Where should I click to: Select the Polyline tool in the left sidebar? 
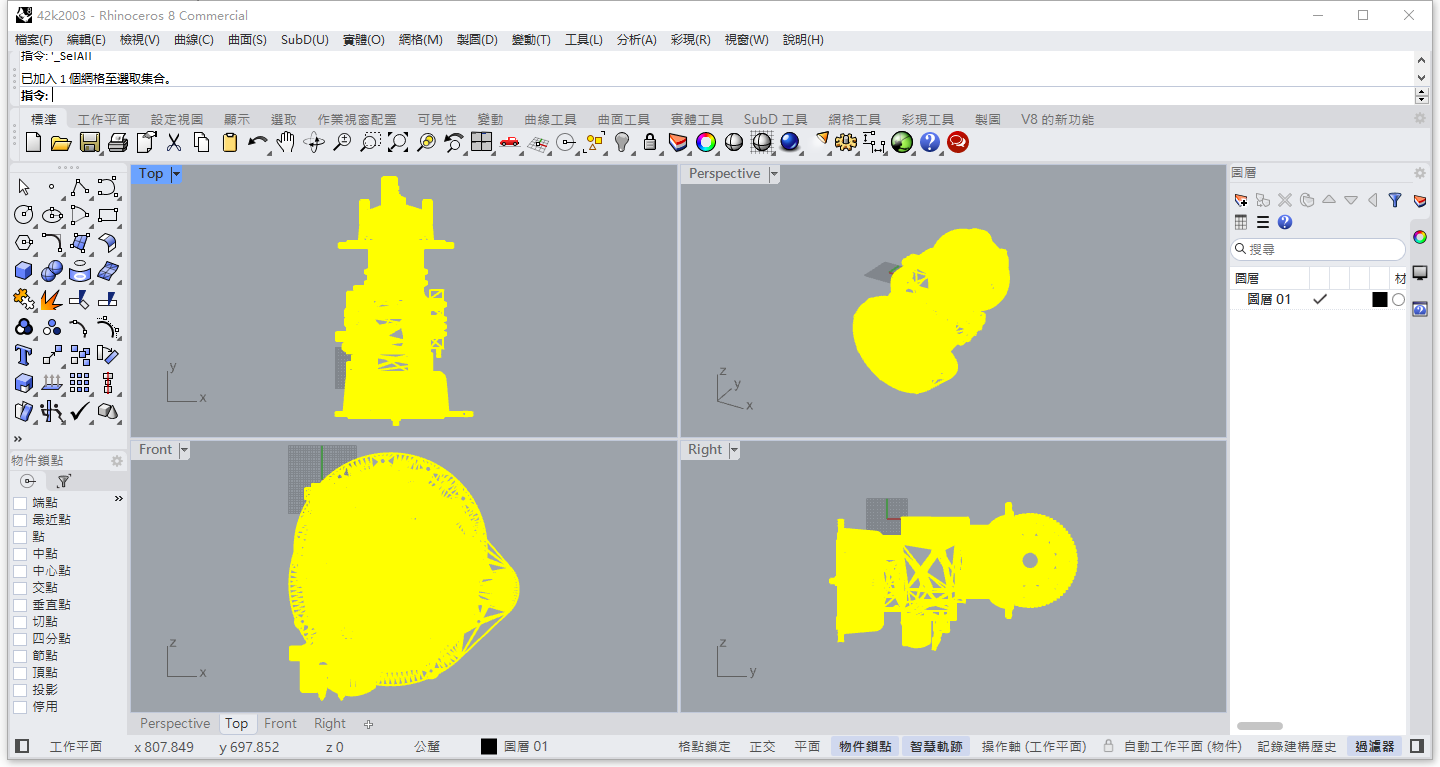[x=80, y=187]
